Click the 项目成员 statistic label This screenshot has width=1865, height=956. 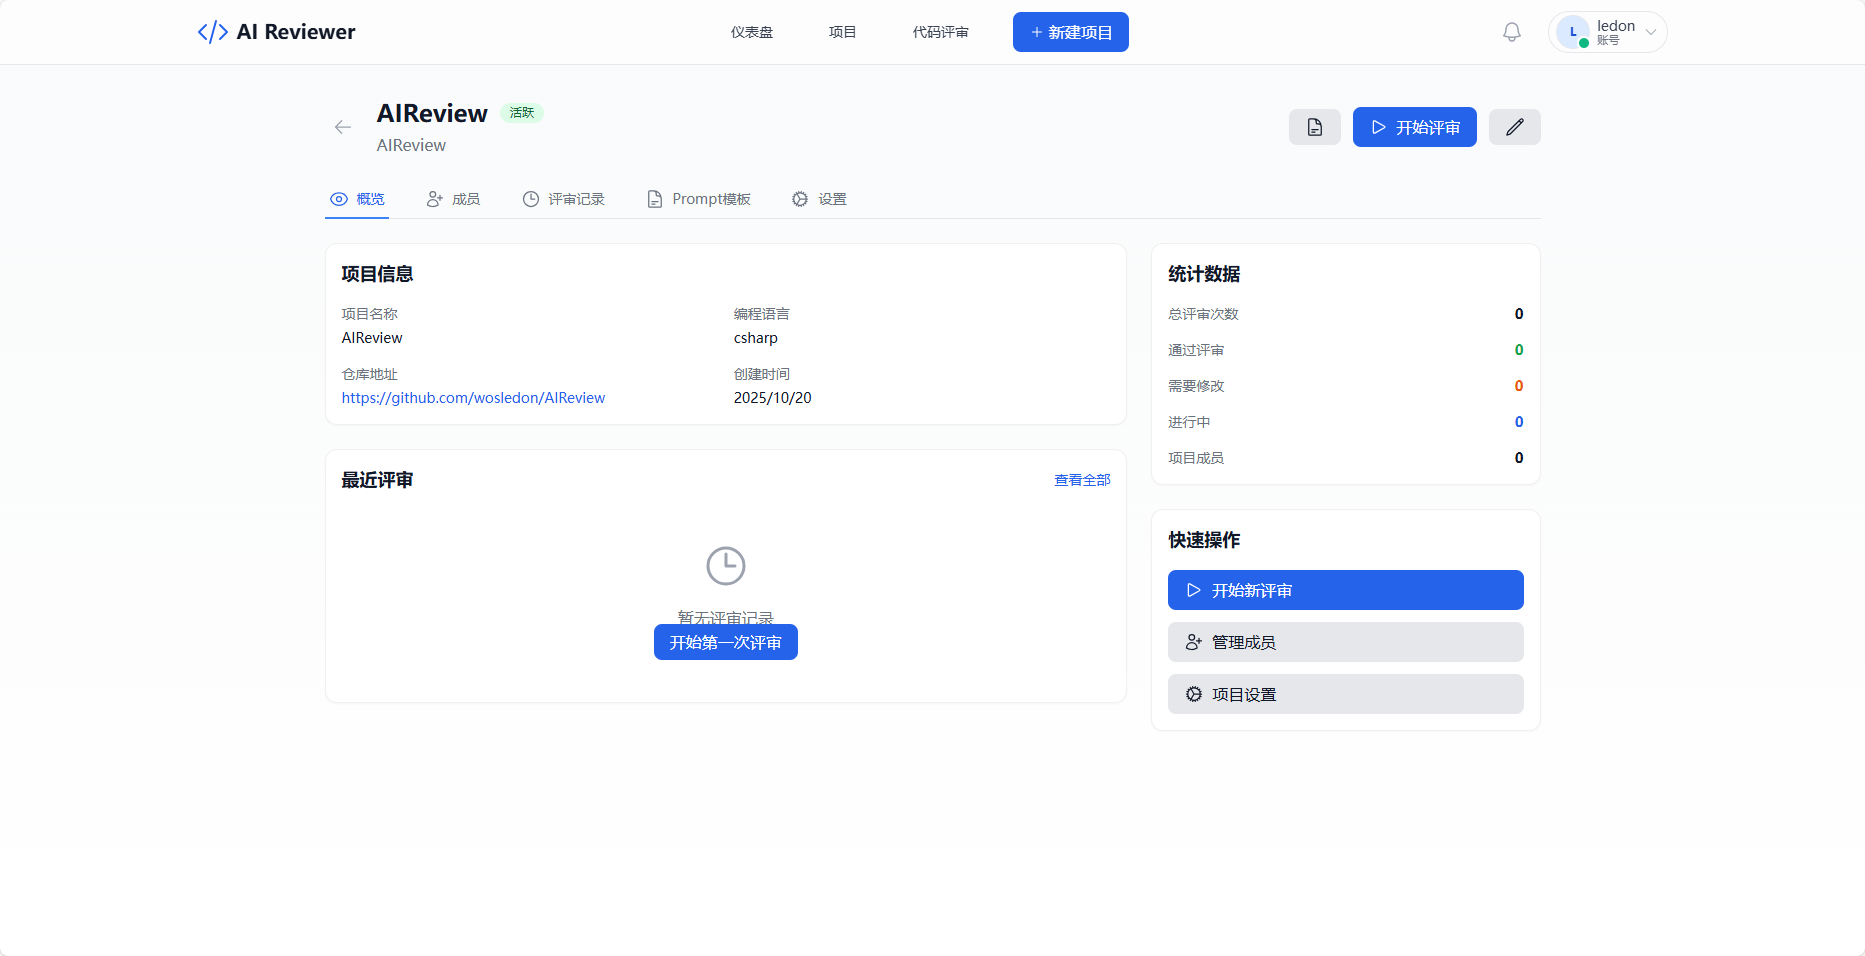(x=1196, y=458)
